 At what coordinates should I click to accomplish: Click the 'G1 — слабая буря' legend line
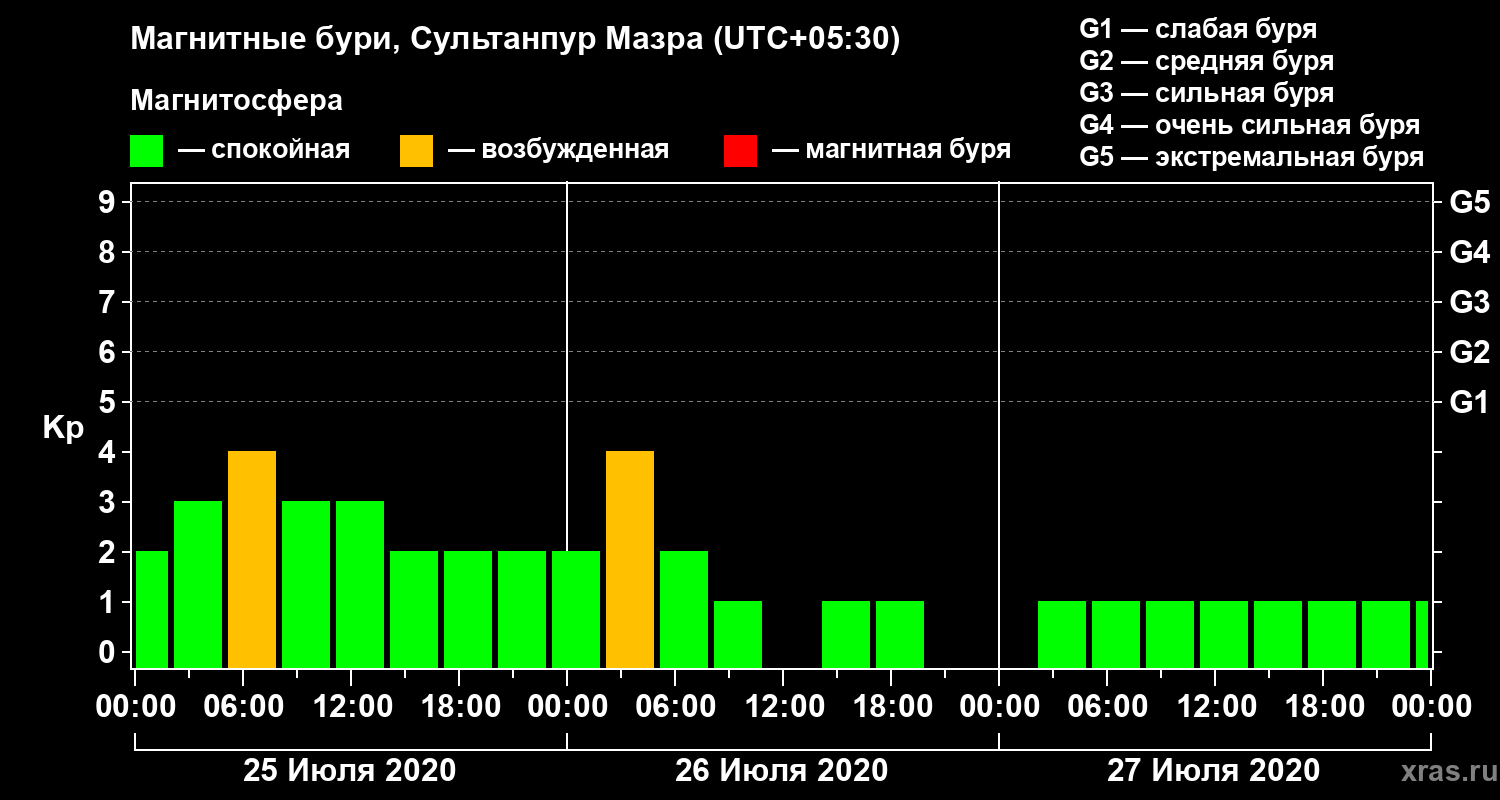tap(1198, 28)
